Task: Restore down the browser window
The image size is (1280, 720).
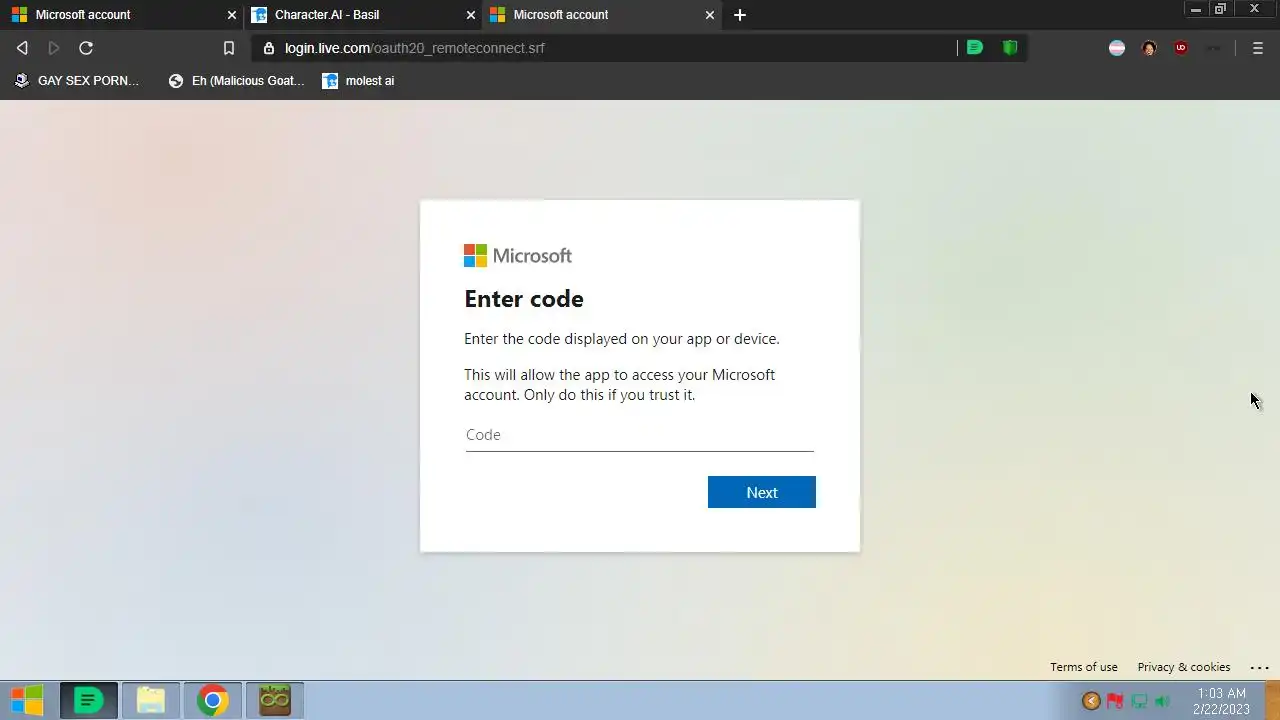Action: pos(1220,9)
